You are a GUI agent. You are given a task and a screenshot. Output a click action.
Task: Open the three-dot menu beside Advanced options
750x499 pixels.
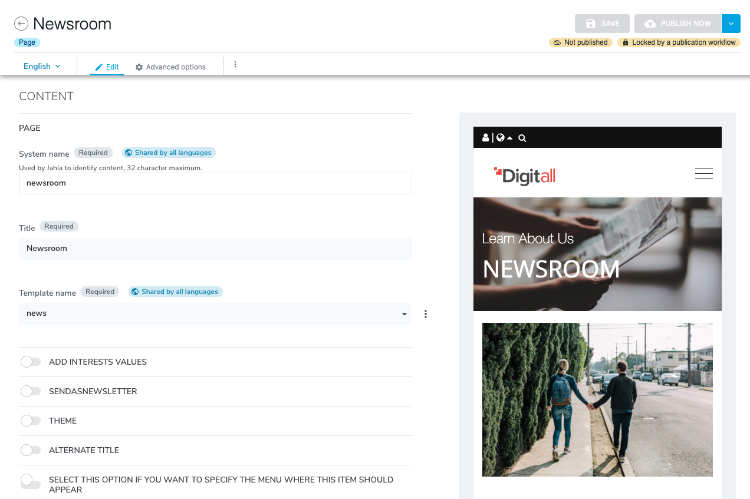[235, 64]
